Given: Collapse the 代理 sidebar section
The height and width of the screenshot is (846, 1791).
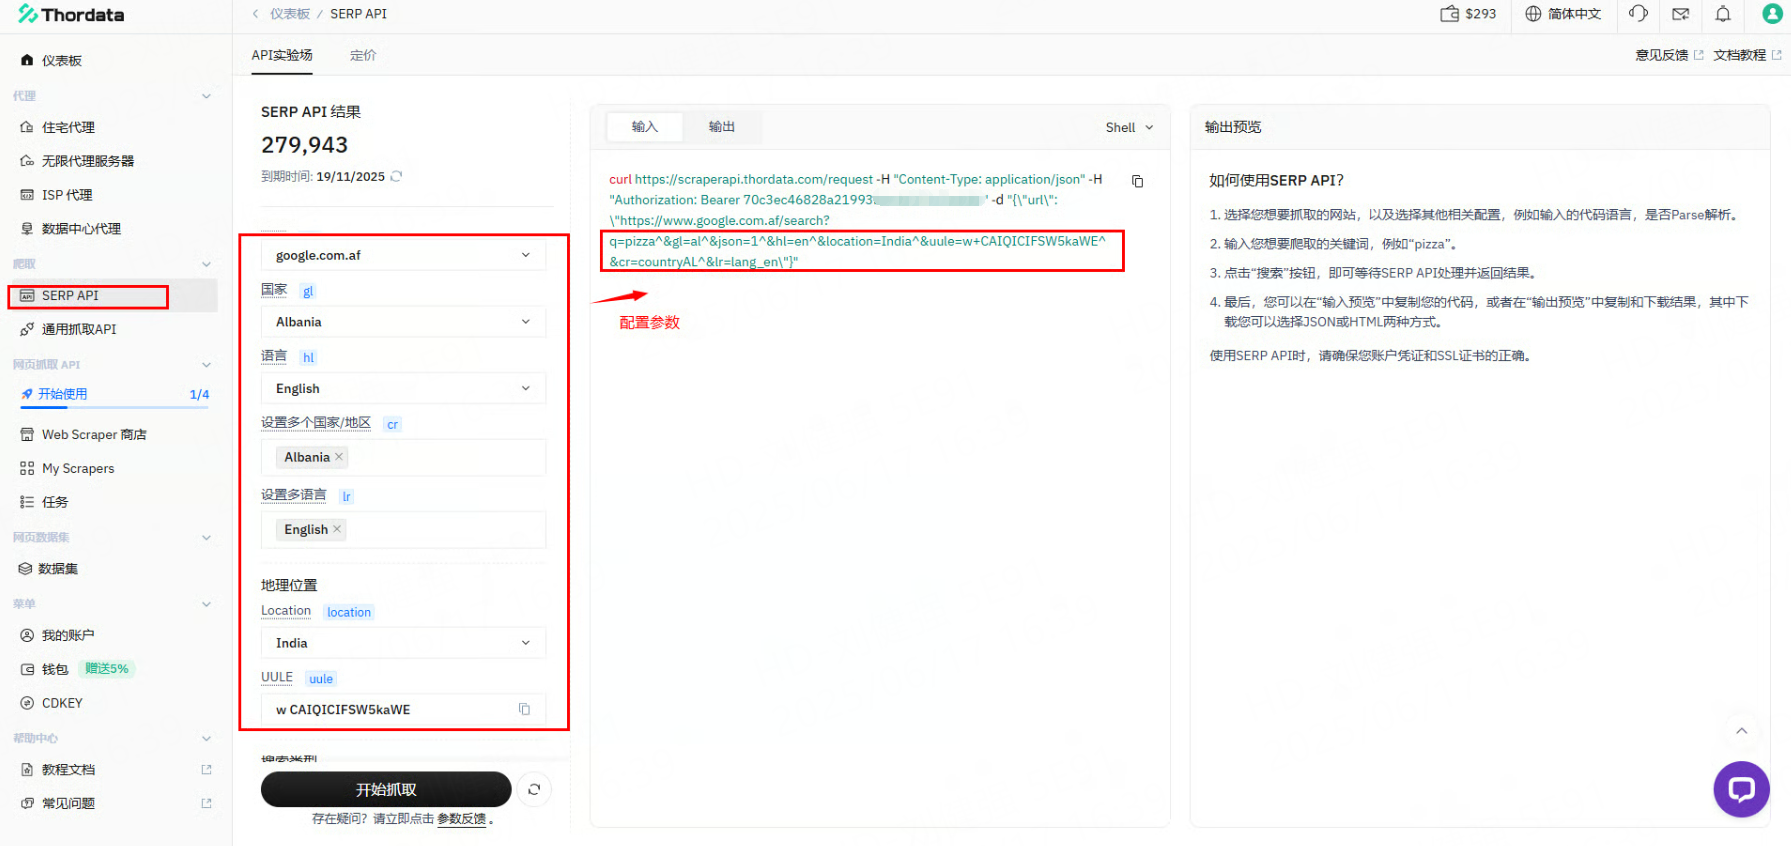Looking at the screenshot, I should point(206,96).
